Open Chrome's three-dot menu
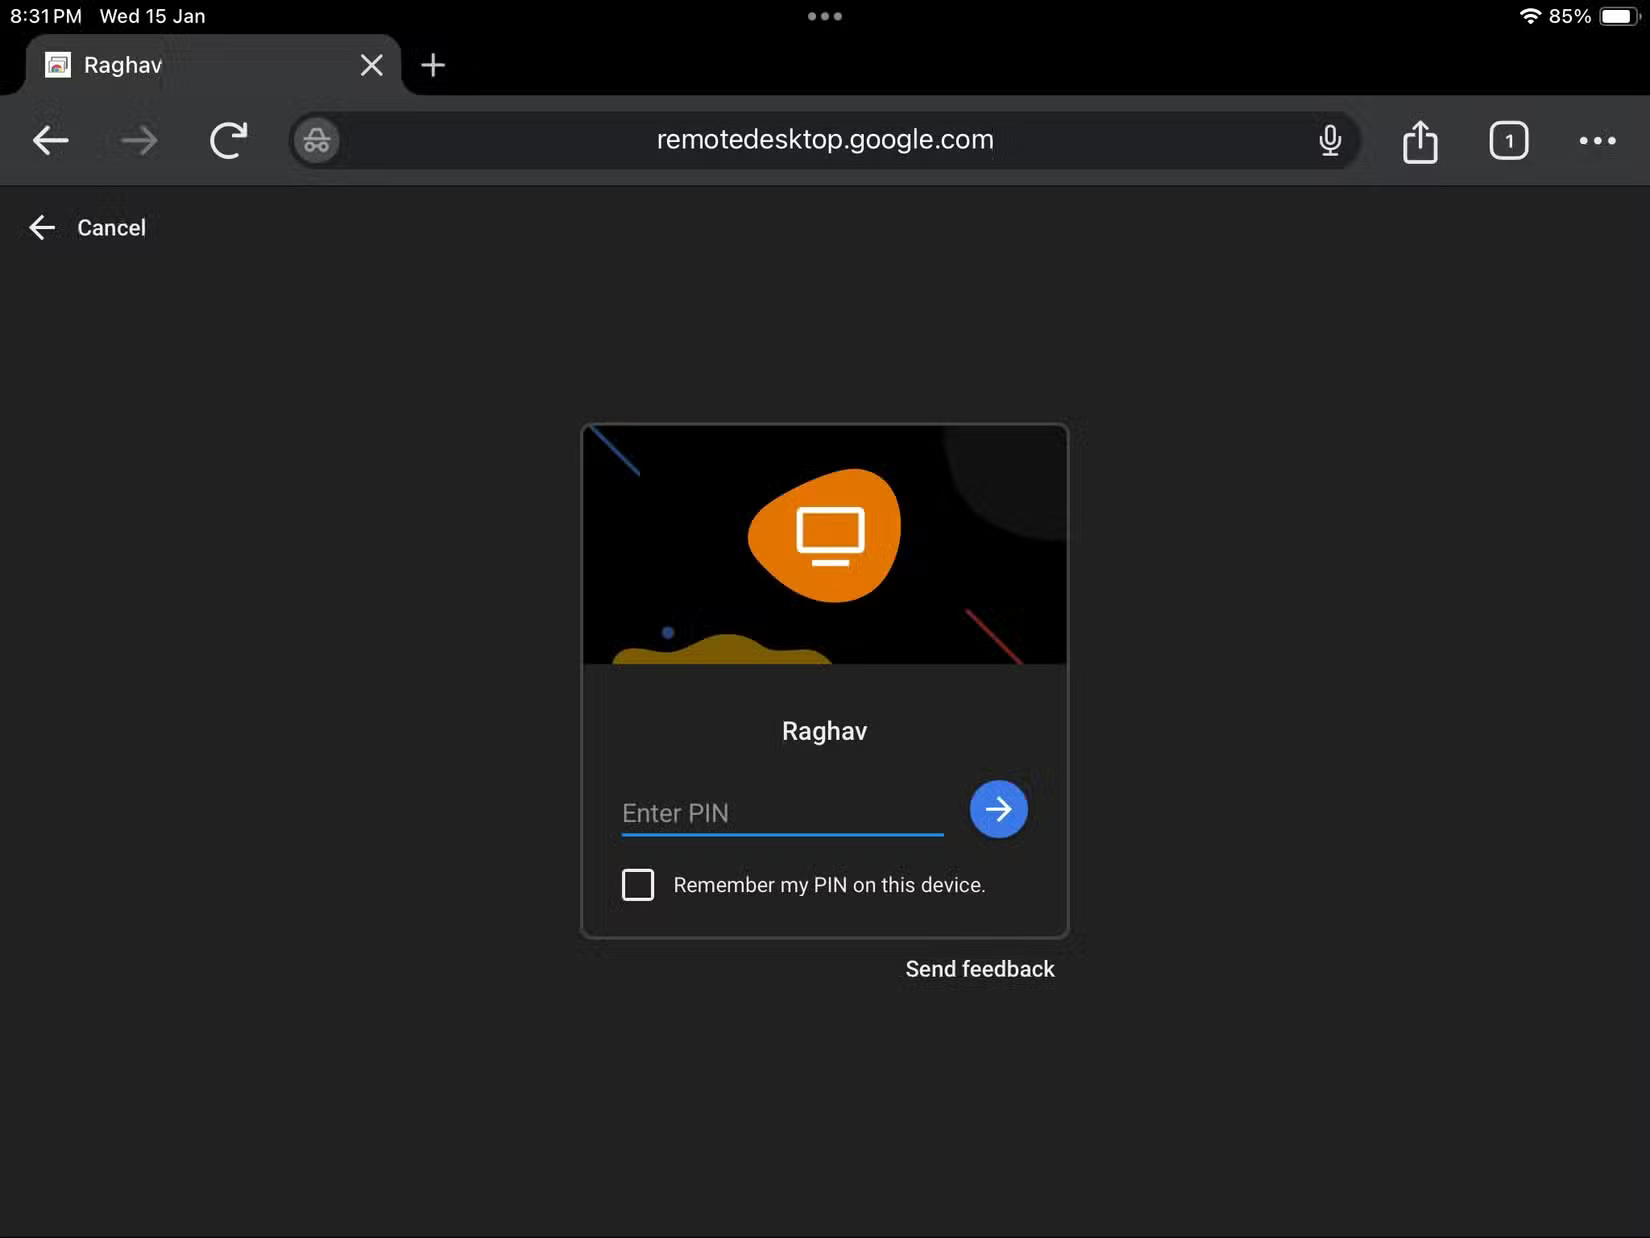The height and width of the screenshot is (1238, 1650). click(1597, 140)
